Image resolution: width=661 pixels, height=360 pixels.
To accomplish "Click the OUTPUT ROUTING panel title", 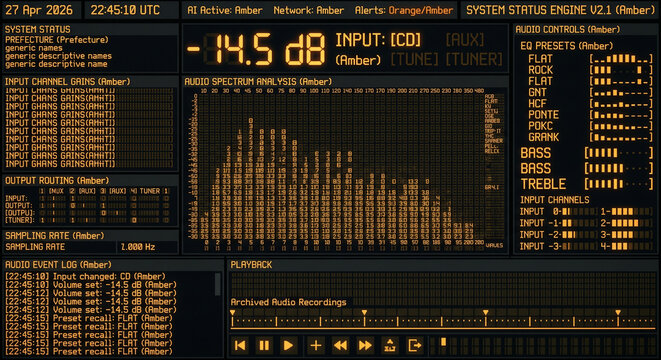I will point(57,181).
